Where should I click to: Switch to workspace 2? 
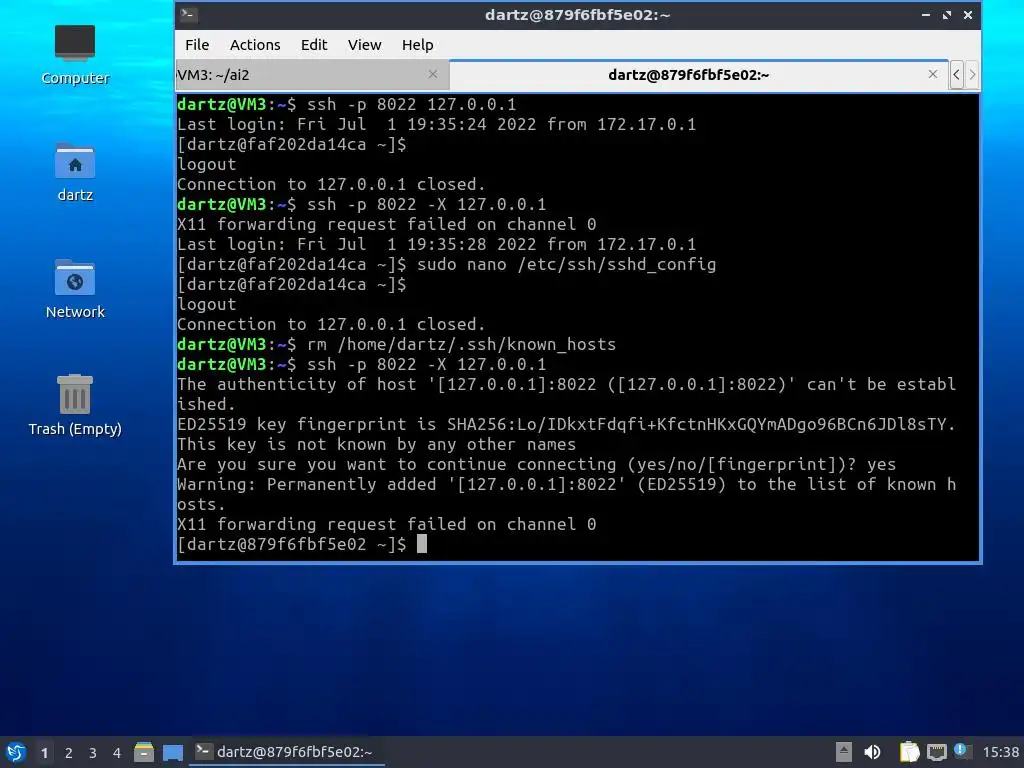click(x=69, y=752)
